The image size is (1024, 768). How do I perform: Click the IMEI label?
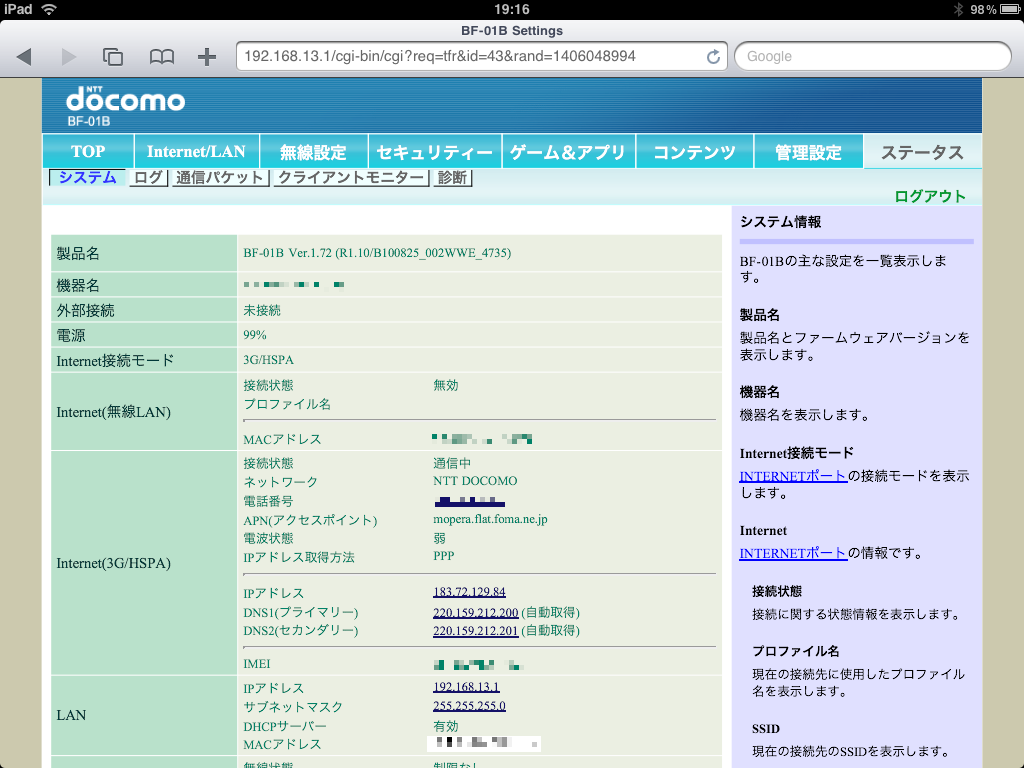(x=257, y=664)
